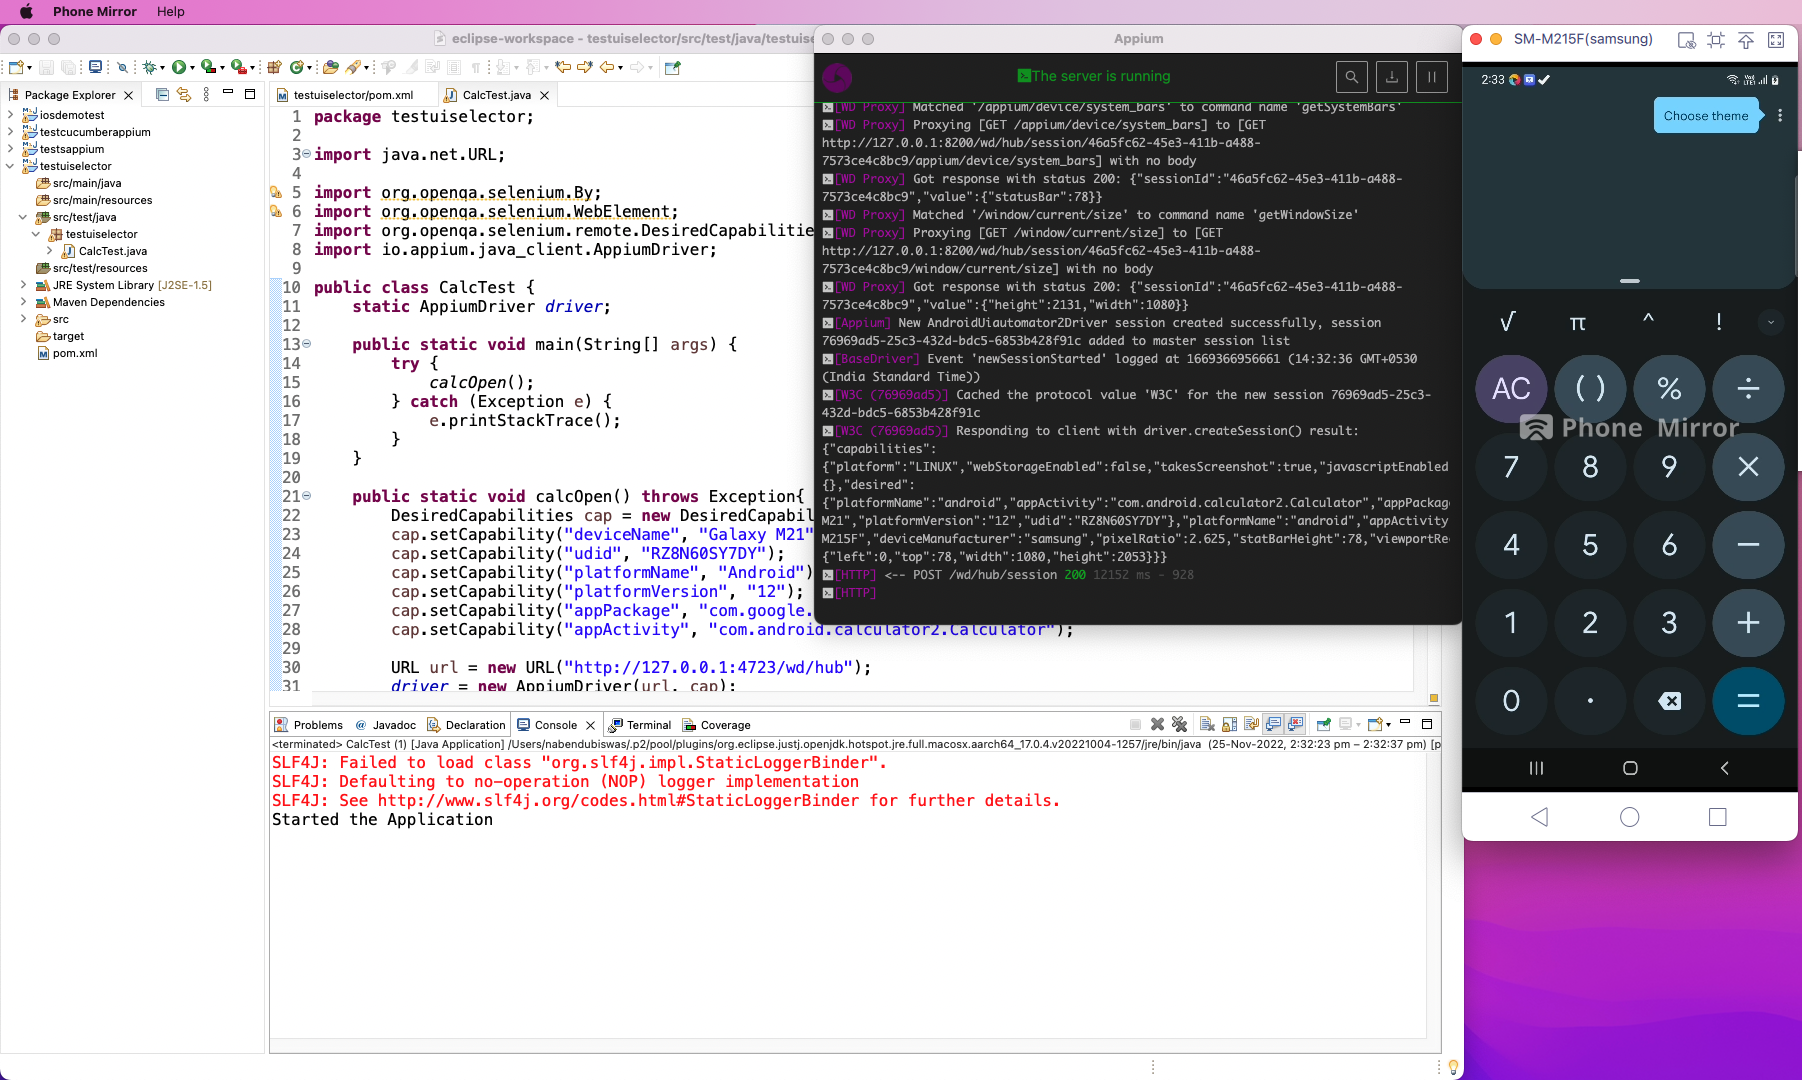Enable Link with Editor in Package Explorer
This screenshot has width=1802, height=1080.
pyautogui.click(x=183, y=95)
